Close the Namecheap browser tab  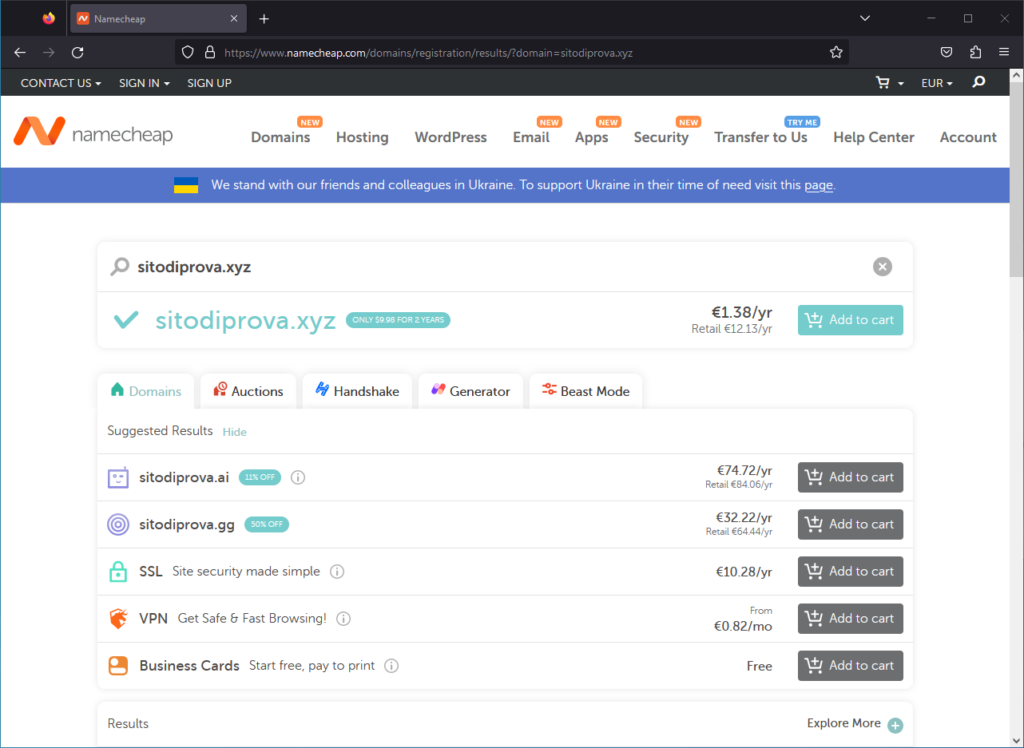[234, 19]
